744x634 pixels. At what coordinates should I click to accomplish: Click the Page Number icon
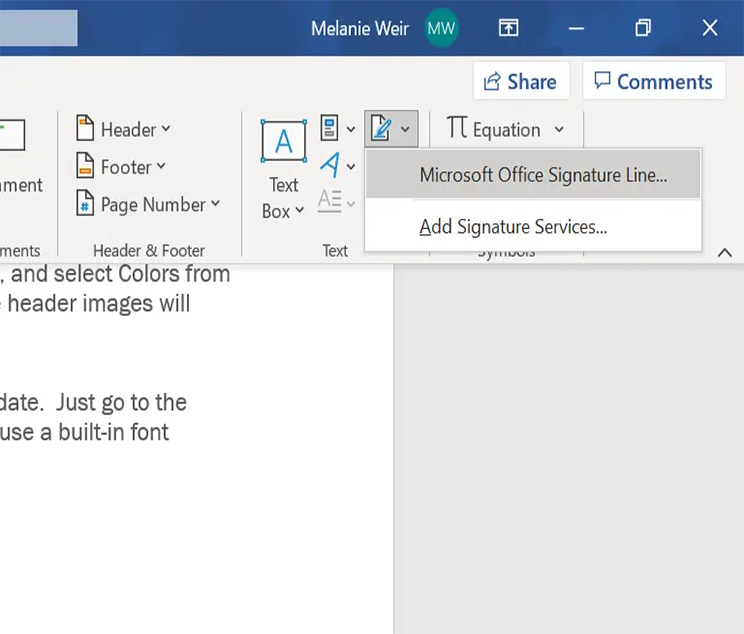click(x=85, y=203)
